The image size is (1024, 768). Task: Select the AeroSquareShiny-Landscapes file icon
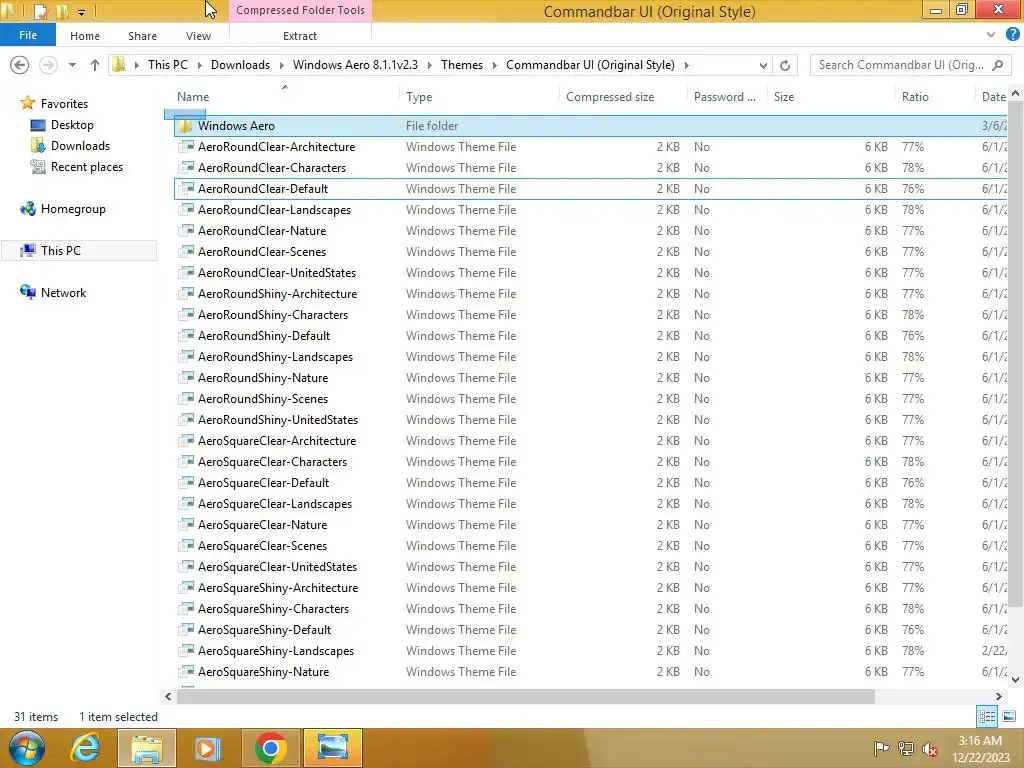[187, 650]
